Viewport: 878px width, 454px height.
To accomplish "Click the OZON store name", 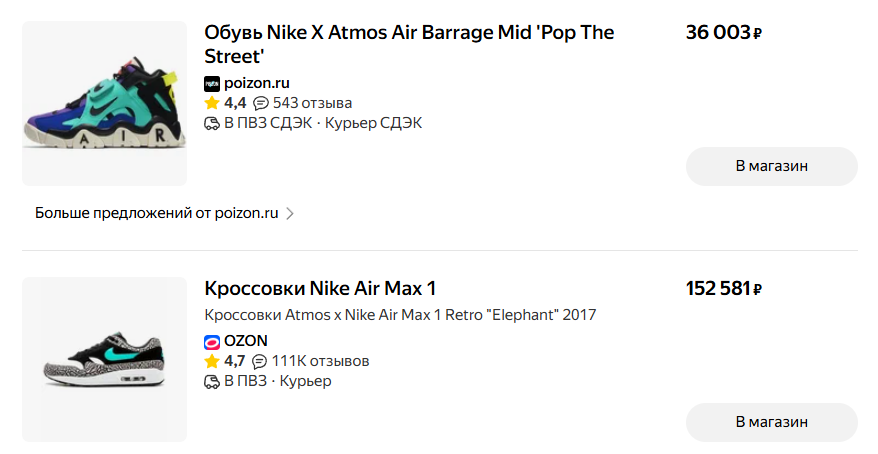I will 246,341.
